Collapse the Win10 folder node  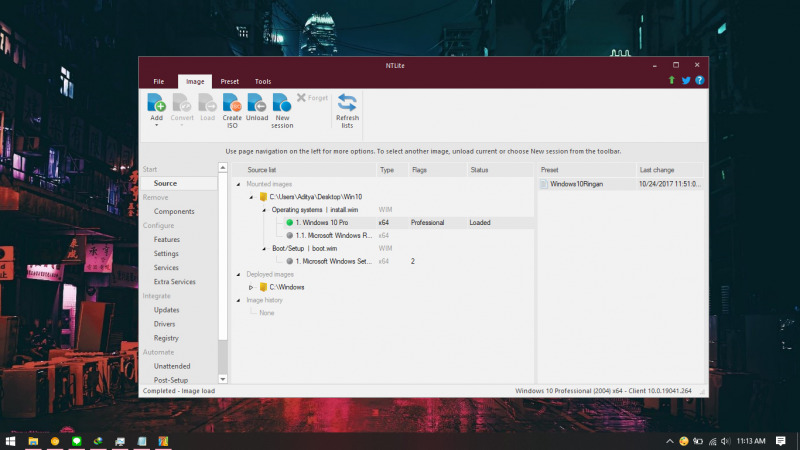coord(251,197)
